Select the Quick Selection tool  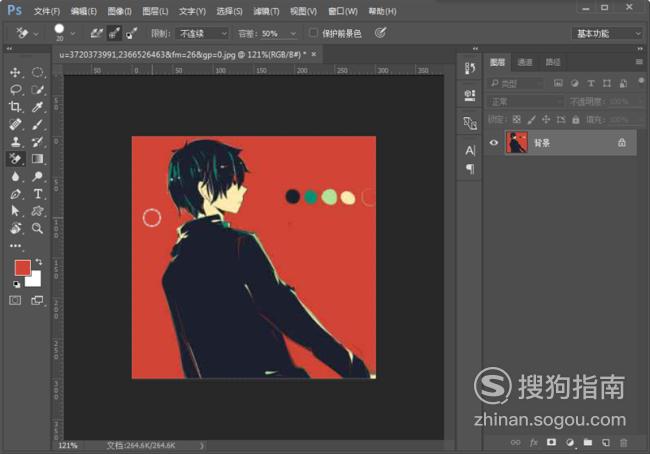[37, 90]
